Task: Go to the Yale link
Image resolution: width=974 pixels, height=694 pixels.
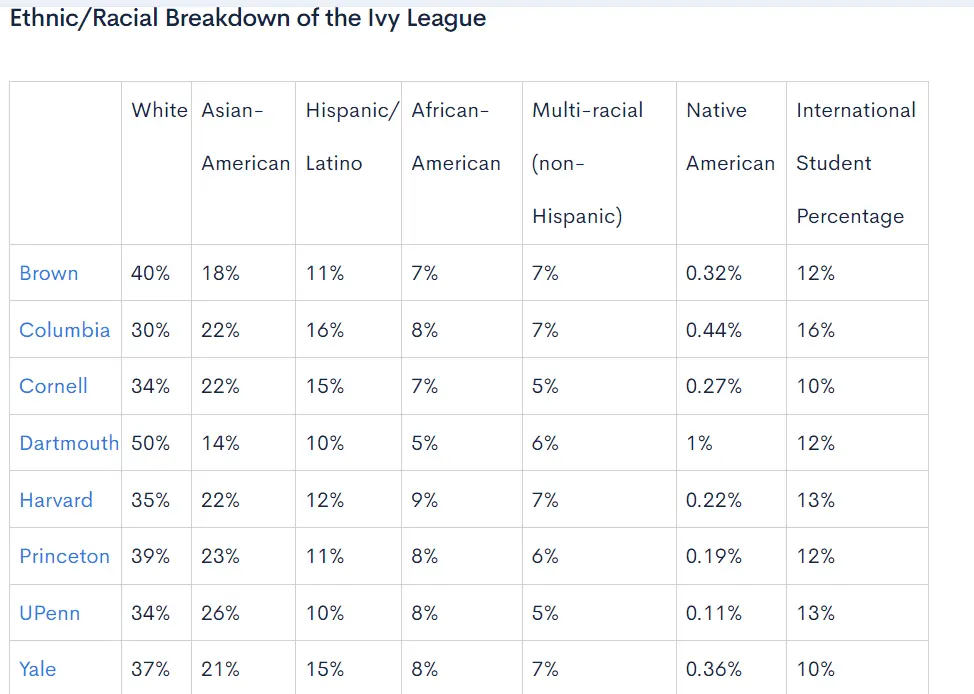Action: coord(38,669)
